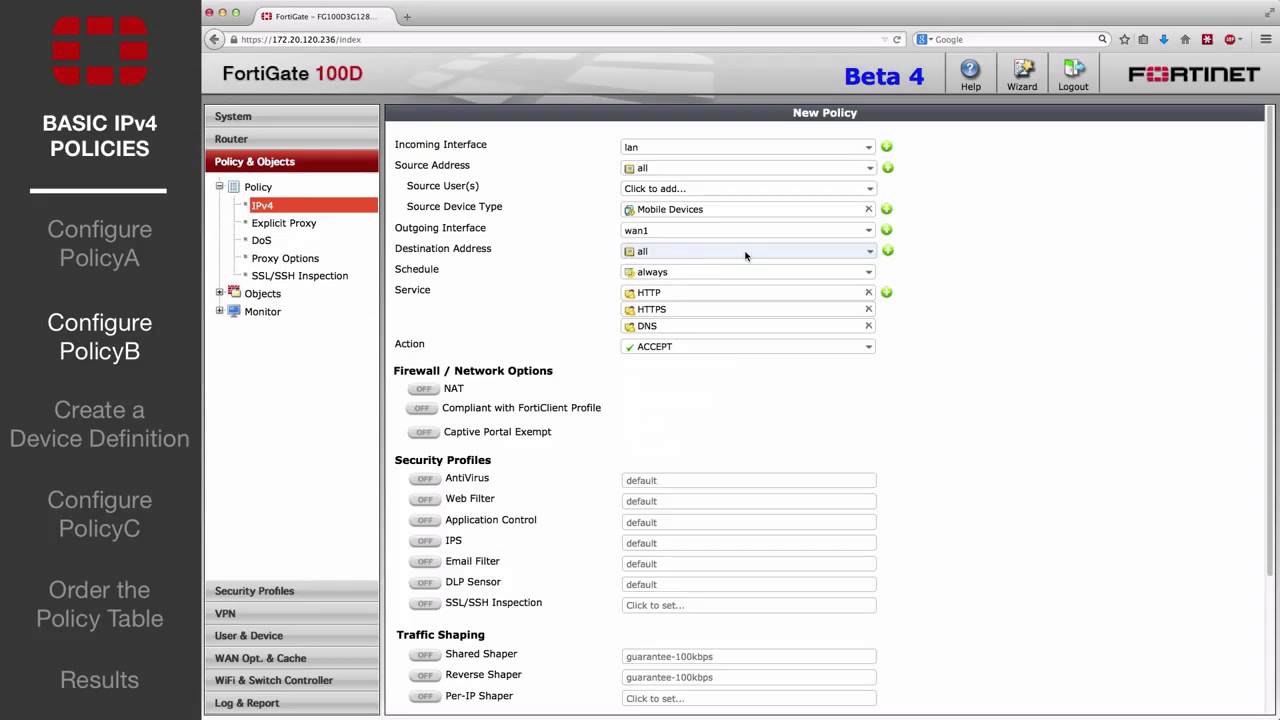Add Source Device Type with green plus
Screen dimensions: 1280x720
887,209
